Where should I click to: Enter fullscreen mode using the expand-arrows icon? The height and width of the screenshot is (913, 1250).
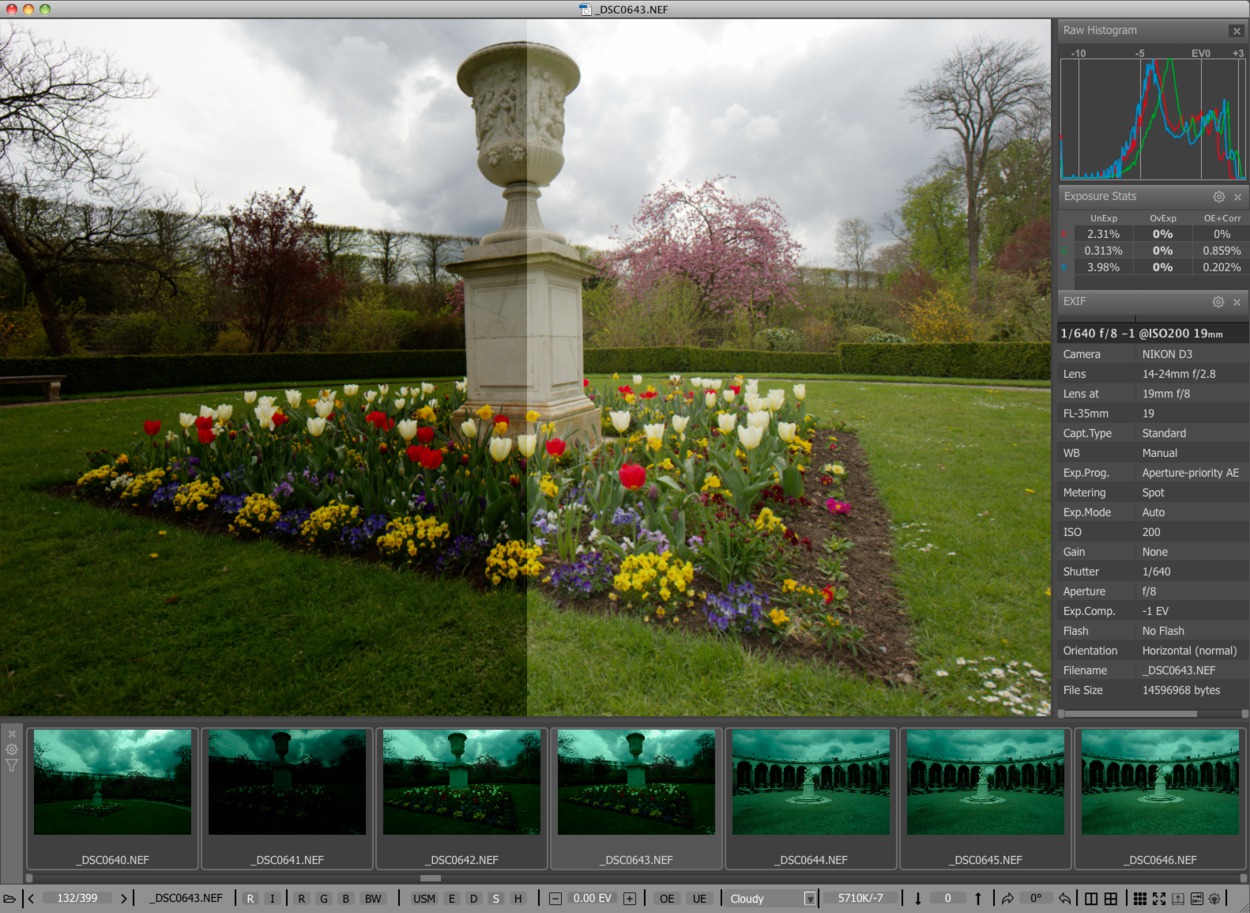tap(1159, 898)
